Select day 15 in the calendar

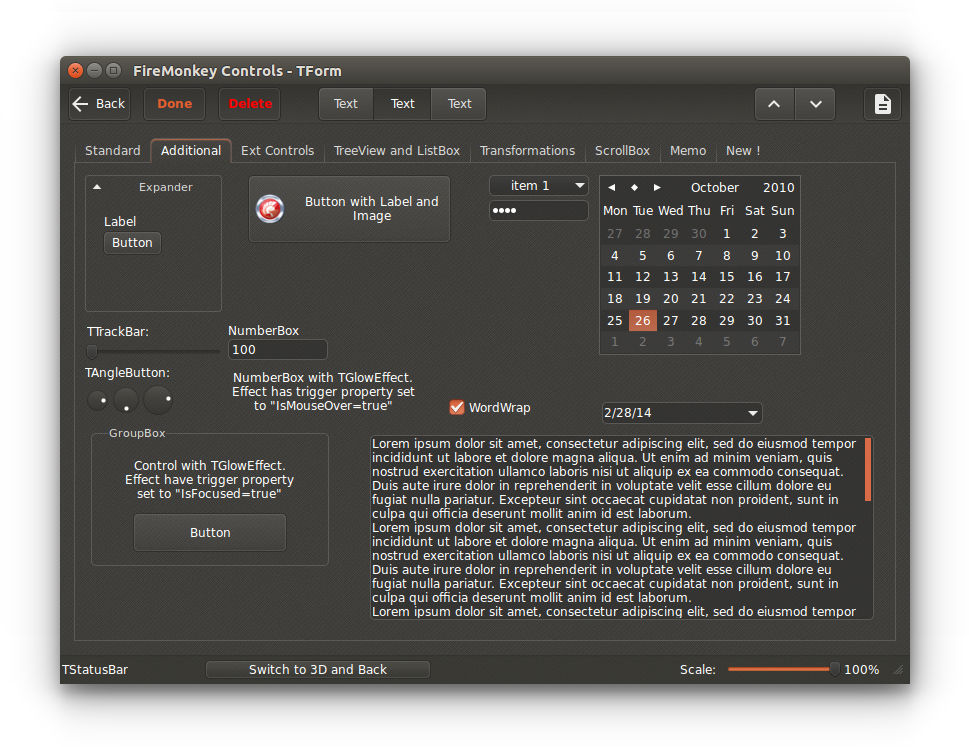727,277
